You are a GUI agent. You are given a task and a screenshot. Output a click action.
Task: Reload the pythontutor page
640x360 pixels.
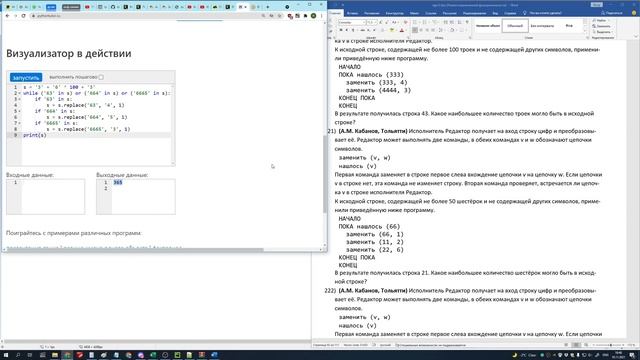[24, 16]
